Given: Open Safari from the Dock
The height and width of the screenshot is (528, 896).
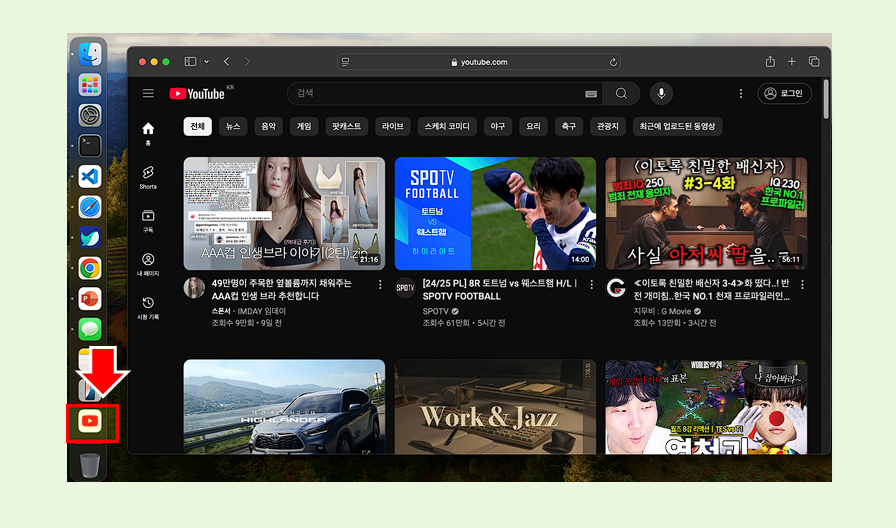Looking at the screenshot, I should pyautogui.click(x=90, y=207).
